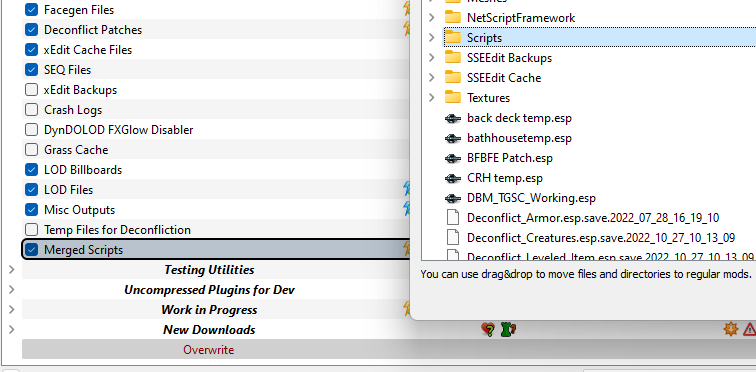
Task: Select the Merged Scripts mod name
Action: pyautogui.click(x=83, y=250)
